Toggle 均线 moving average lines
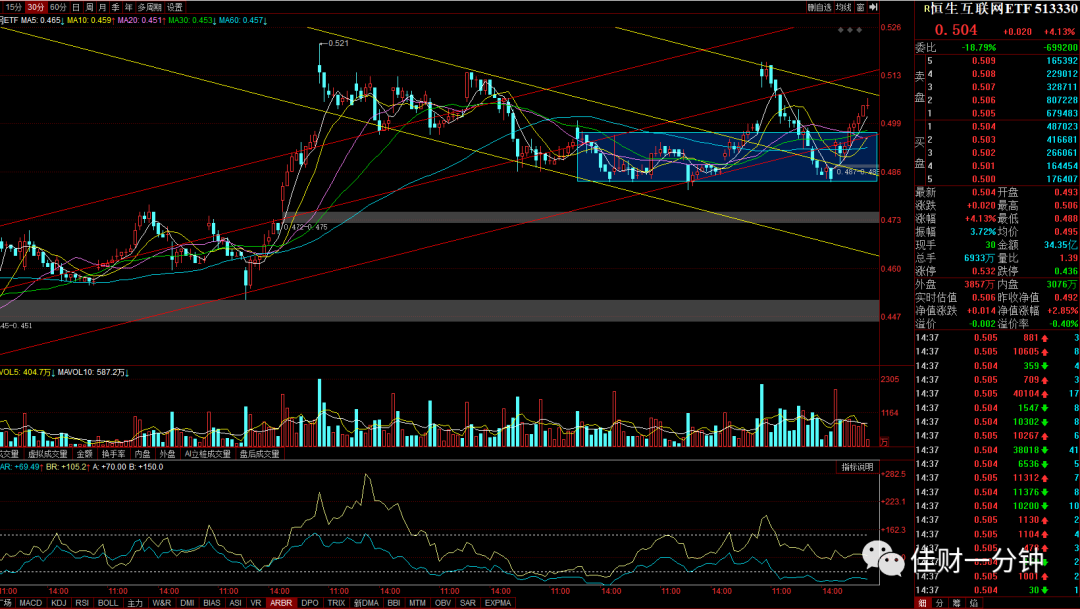 (x=844, y=7)
